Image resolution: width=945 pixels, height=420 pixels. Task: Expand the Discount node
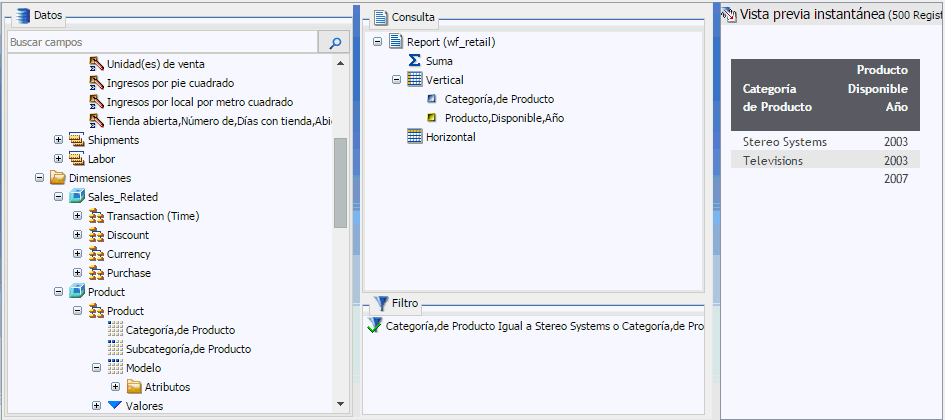pyautogui.click(x=77, y=235)
